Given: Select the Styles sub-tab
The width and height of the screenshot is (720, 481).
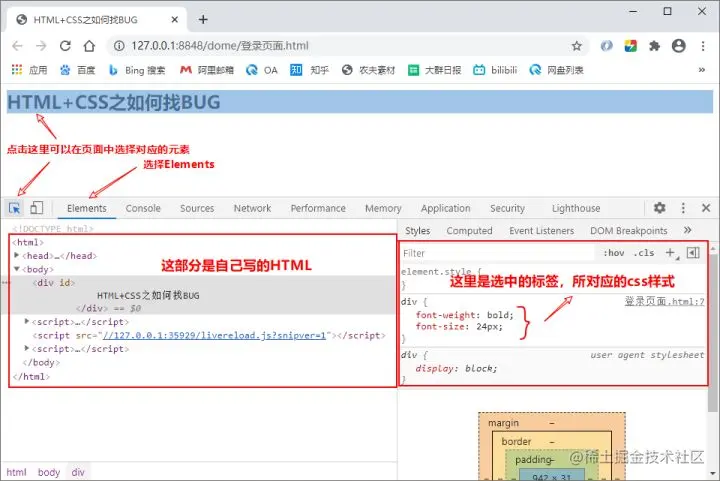Looking at the screenshot, I should [417, 231].
